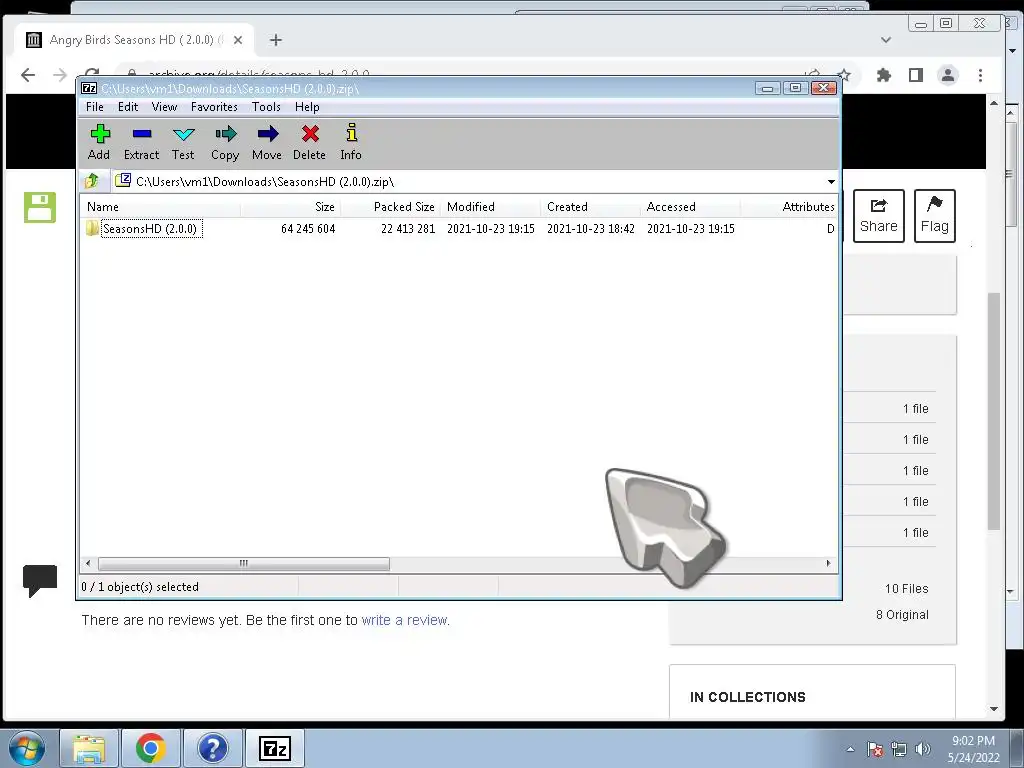Open Chrome's tab search chevron
This screenshot has width=1024, height=768.
pos(886,40)
